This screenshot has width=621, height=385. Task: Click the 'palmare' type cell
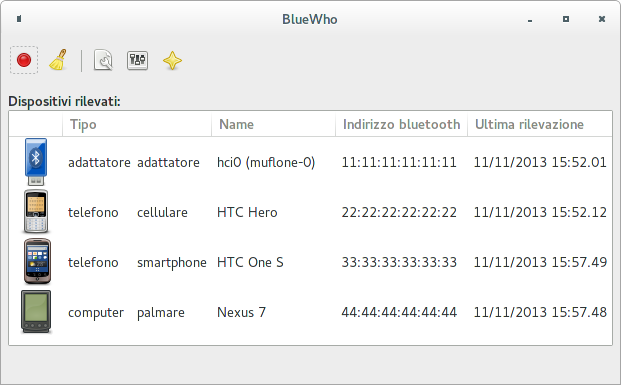(x=160, y=313)
